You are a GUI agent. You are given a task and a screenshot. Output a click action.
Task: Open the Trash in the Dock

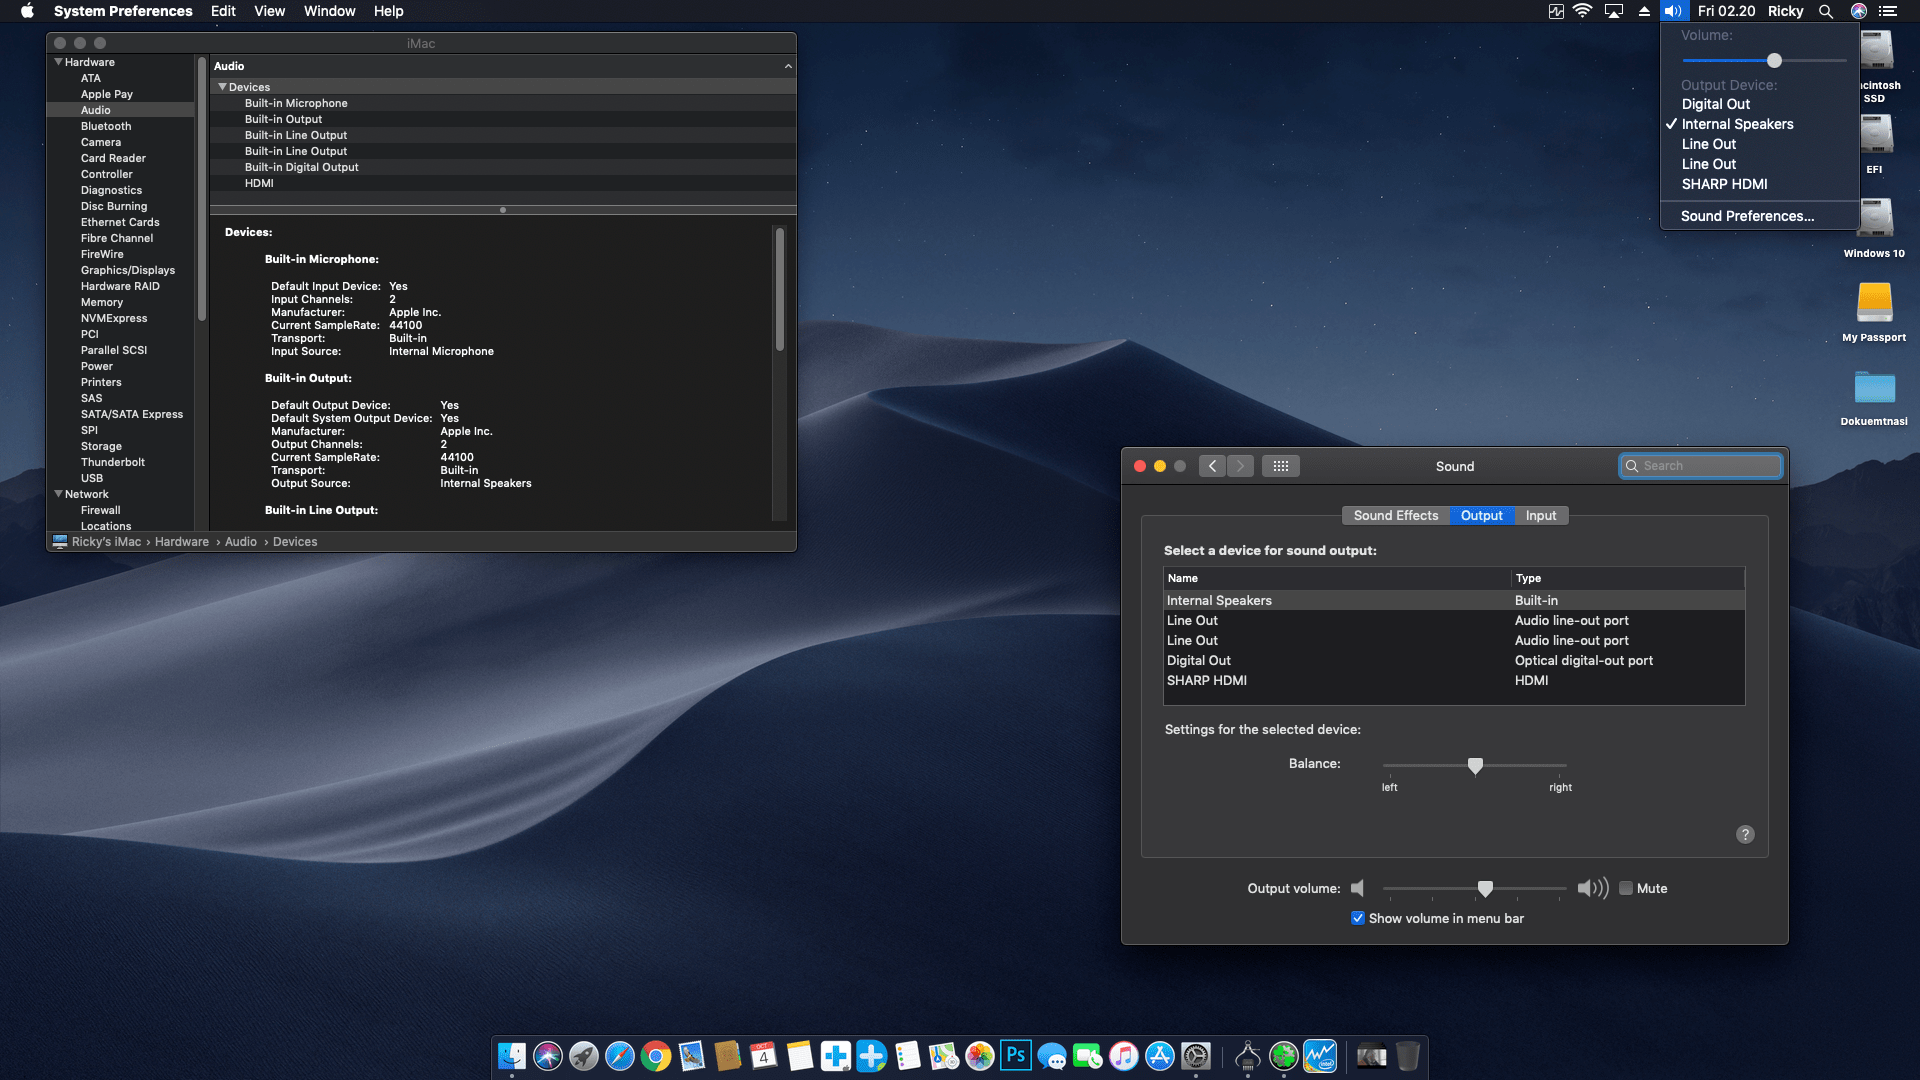click(x=1408, y=1056)
